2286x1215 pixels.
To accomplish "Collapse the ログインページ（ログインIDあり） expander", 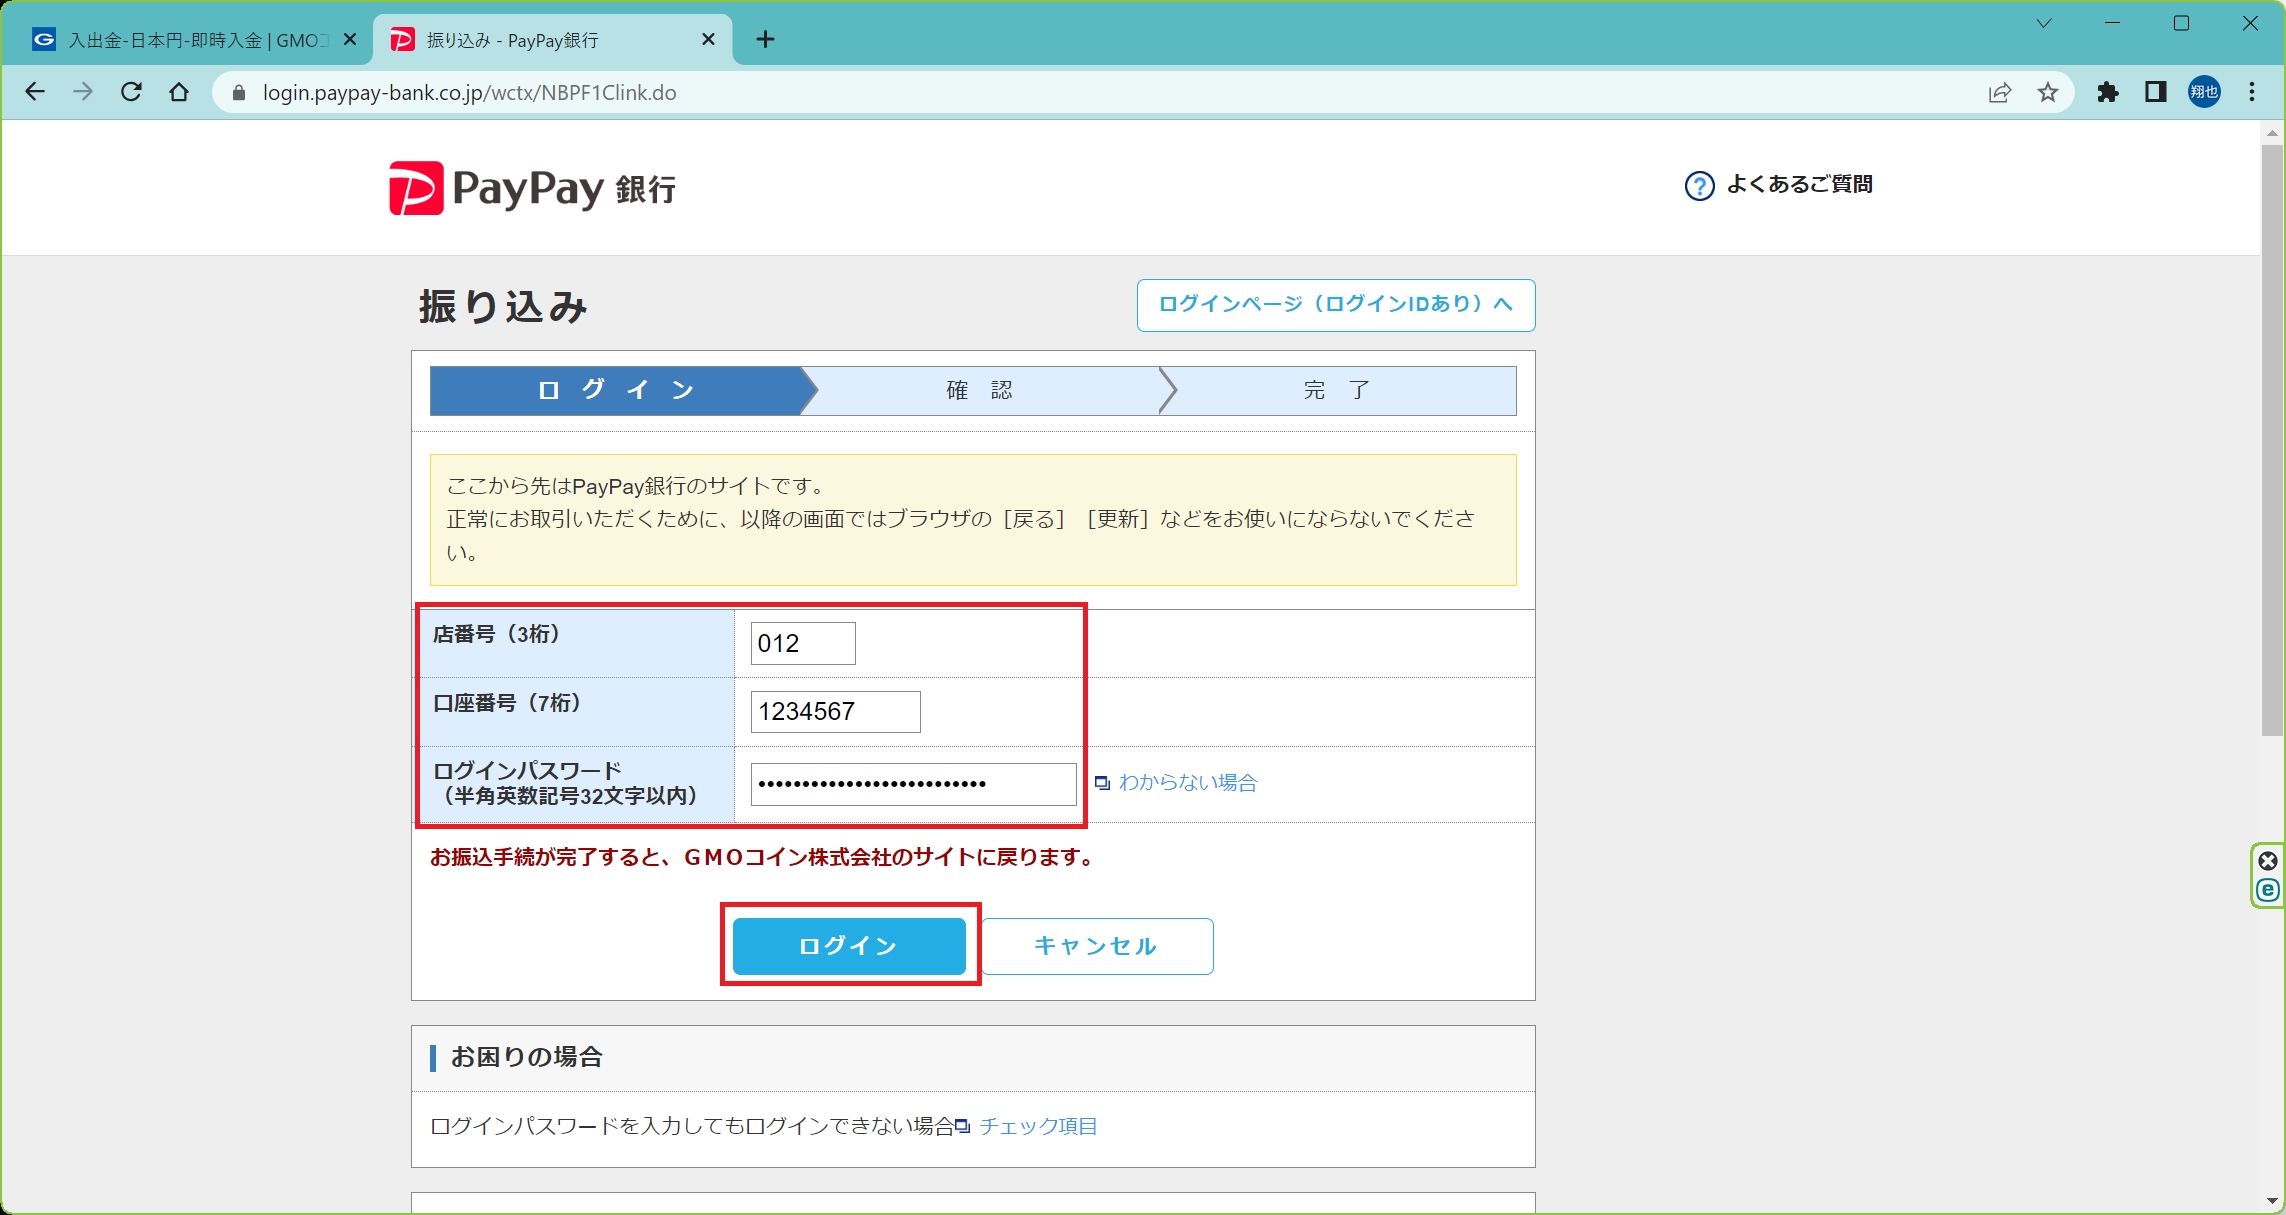I will (1335, 305).
